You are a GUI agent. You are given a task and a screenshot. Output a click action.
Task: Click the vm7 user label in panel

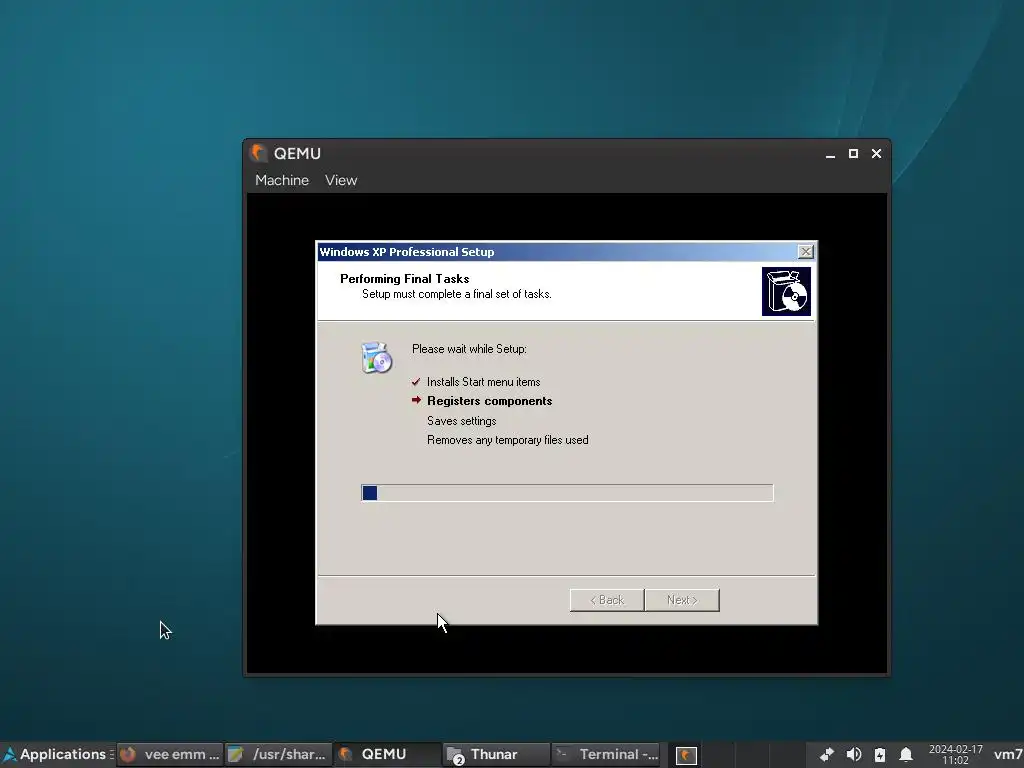coord(1008,754)
